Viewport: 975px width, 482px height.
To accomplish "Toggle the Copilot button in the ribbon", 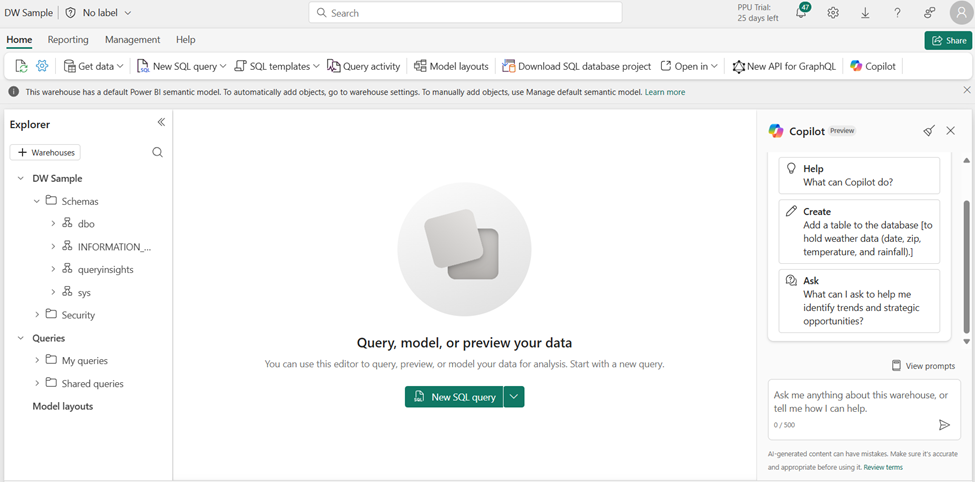I will pos(873,66).
